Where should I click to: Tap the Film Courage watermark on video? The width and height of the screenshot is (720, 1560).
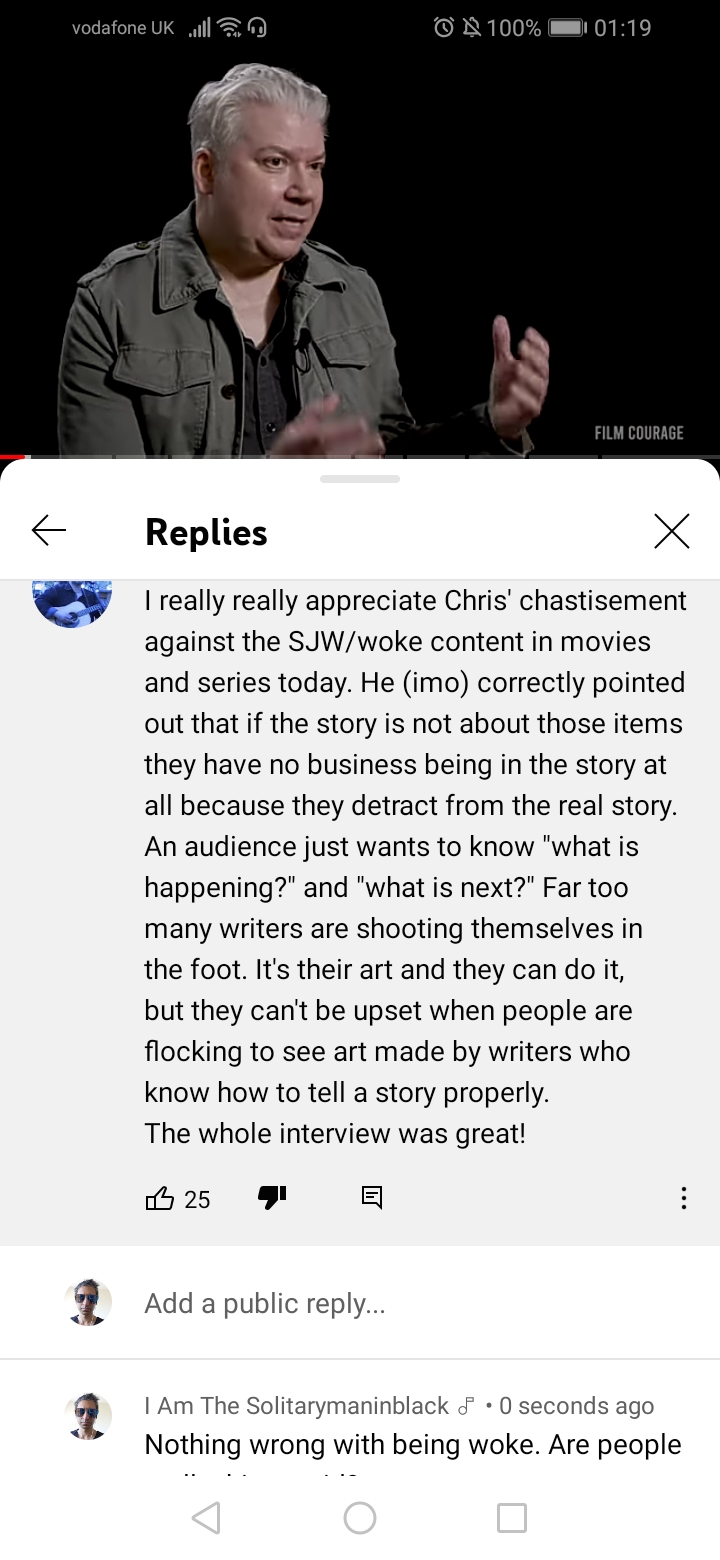tap(639, 432)
